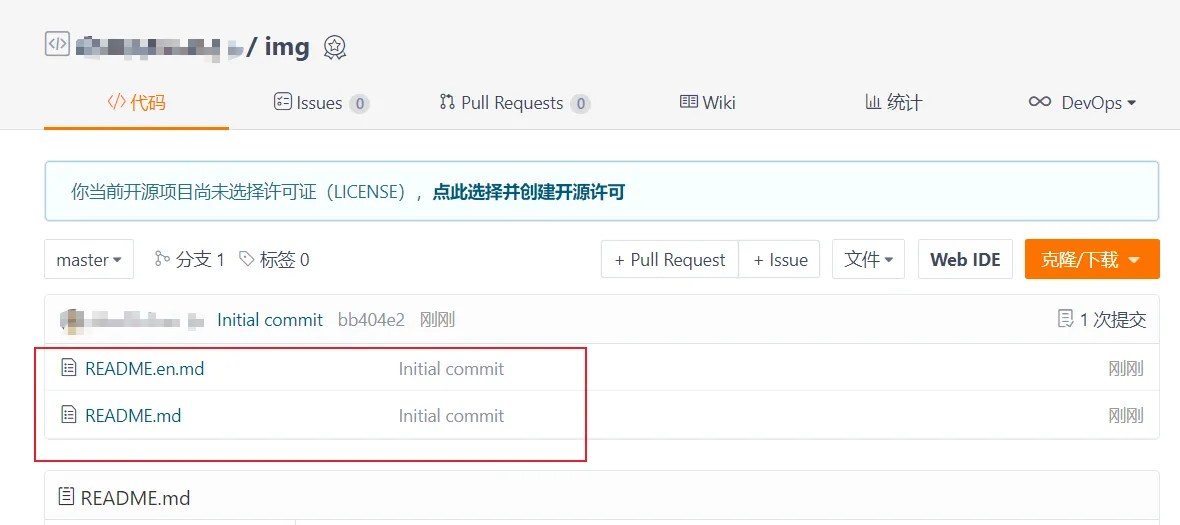Launch the Web IDE button
The height and width of the screenshot is (525, 1180).
pos(965,260)
